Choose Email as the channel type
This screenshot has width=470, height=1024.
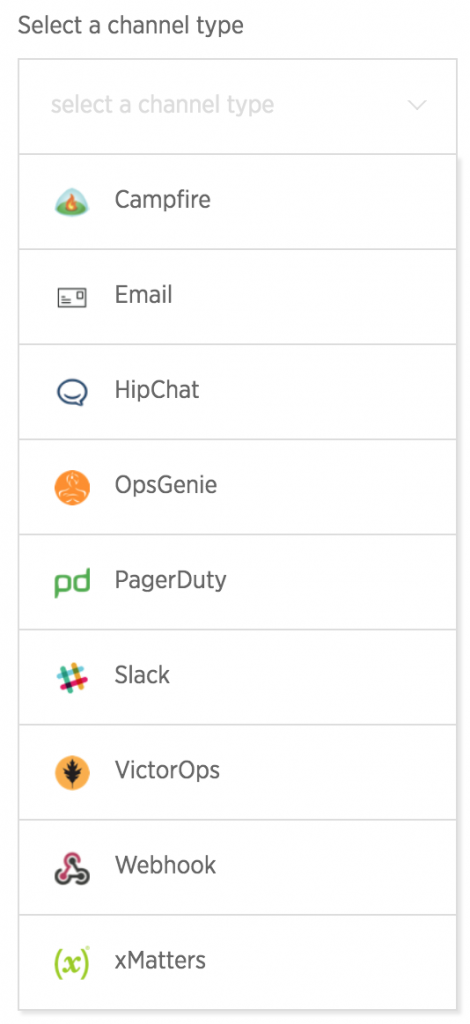(x=238, y=297)
